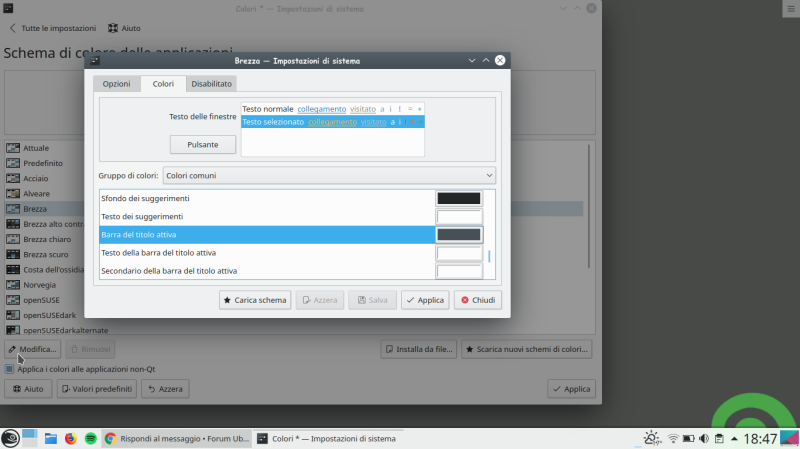Click the 'Carica schema' button
This screenshot has height=449, width=800.
(255, 300)
